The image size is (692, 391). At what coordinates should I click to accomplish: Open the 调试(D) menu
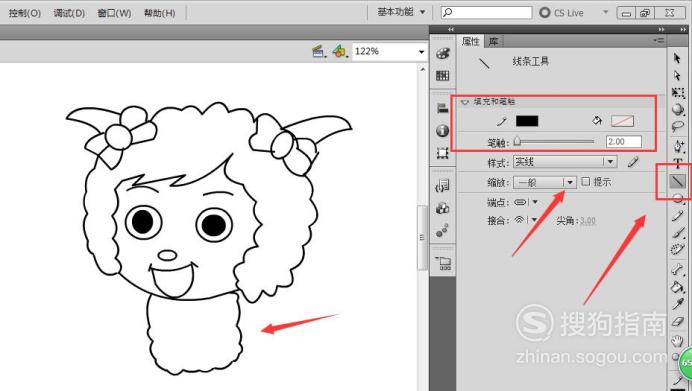(x=69, y=13)
